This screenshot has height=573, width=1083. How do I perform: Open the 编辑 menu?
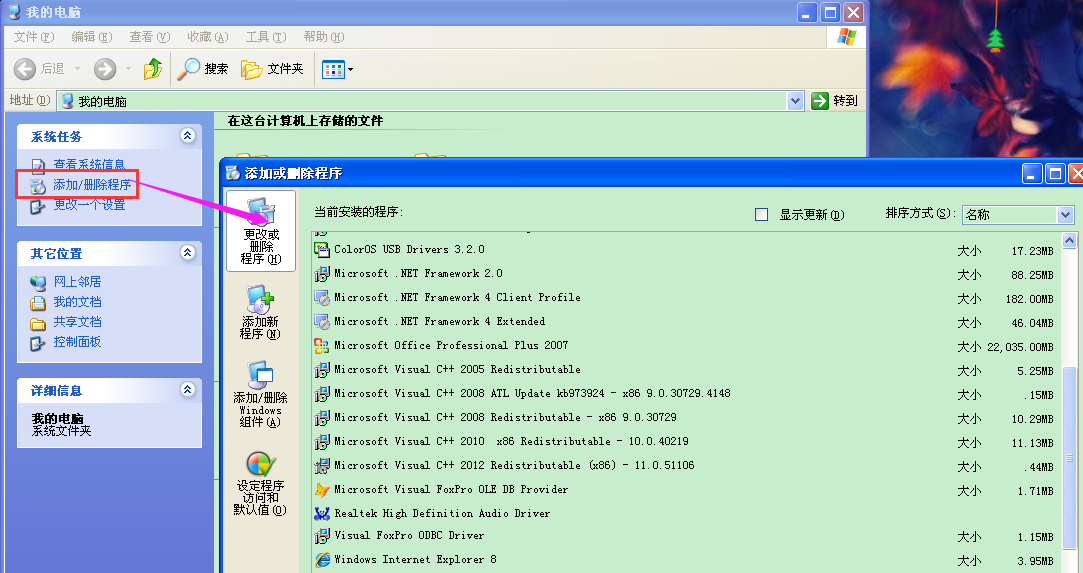92,37
